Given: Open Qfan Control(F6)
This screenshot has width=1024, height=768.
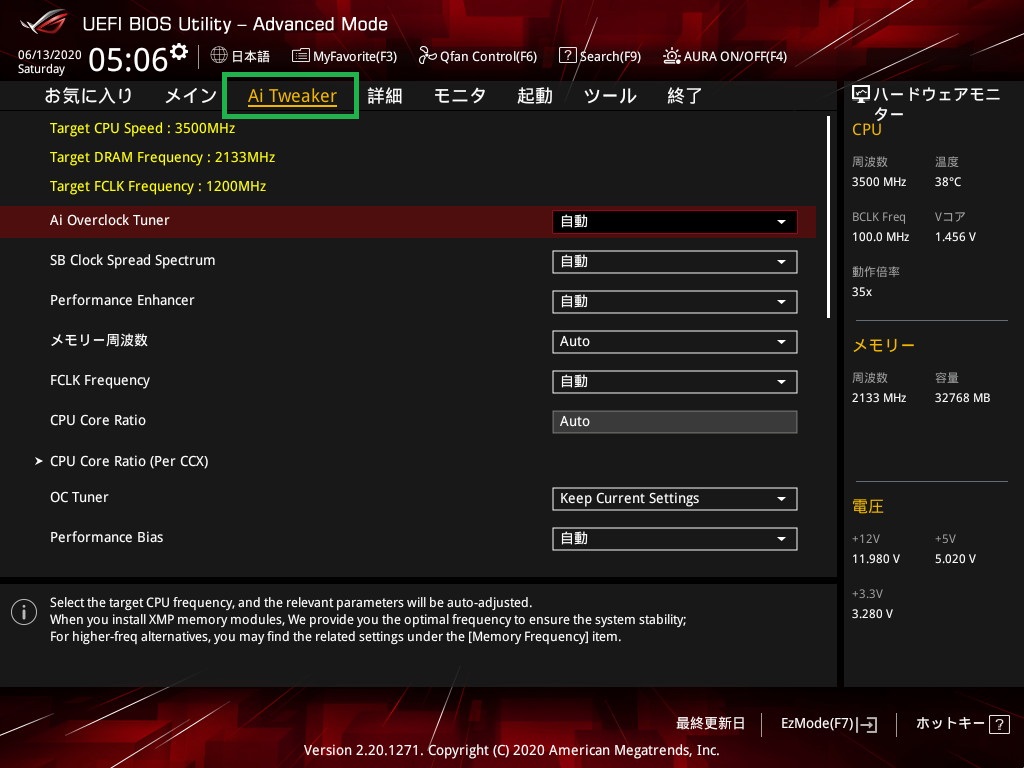Looking at the screenshot, I should [477, 56].
